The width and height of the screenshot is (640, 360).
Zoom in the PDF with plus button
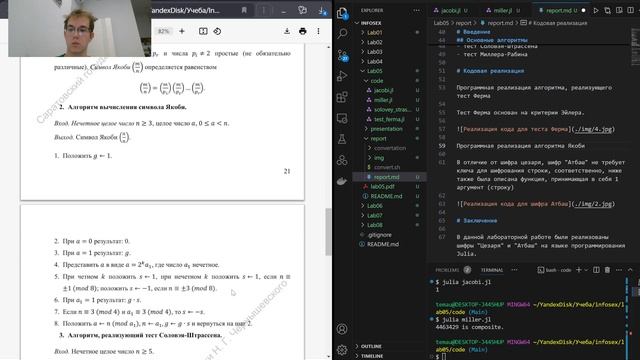point(182,31)
